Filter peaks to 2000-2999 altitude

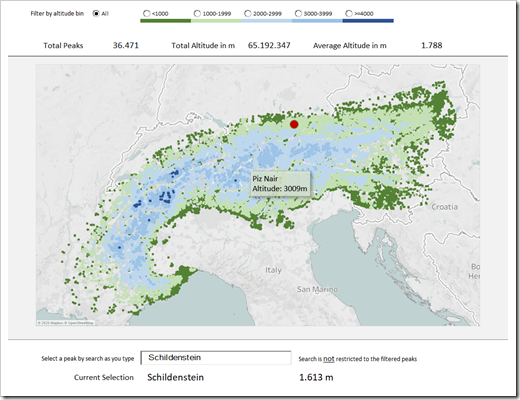point(248,14)
